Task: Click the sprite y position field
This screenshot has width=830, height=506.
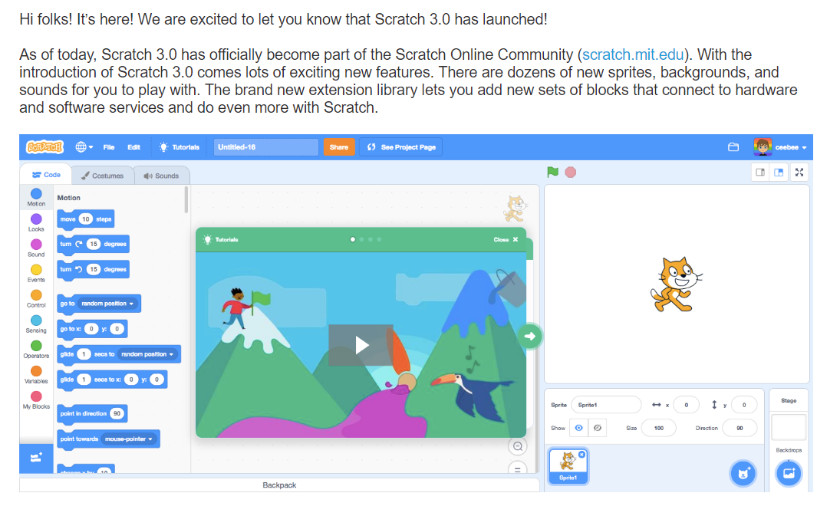Action: (x=744, y=405)
